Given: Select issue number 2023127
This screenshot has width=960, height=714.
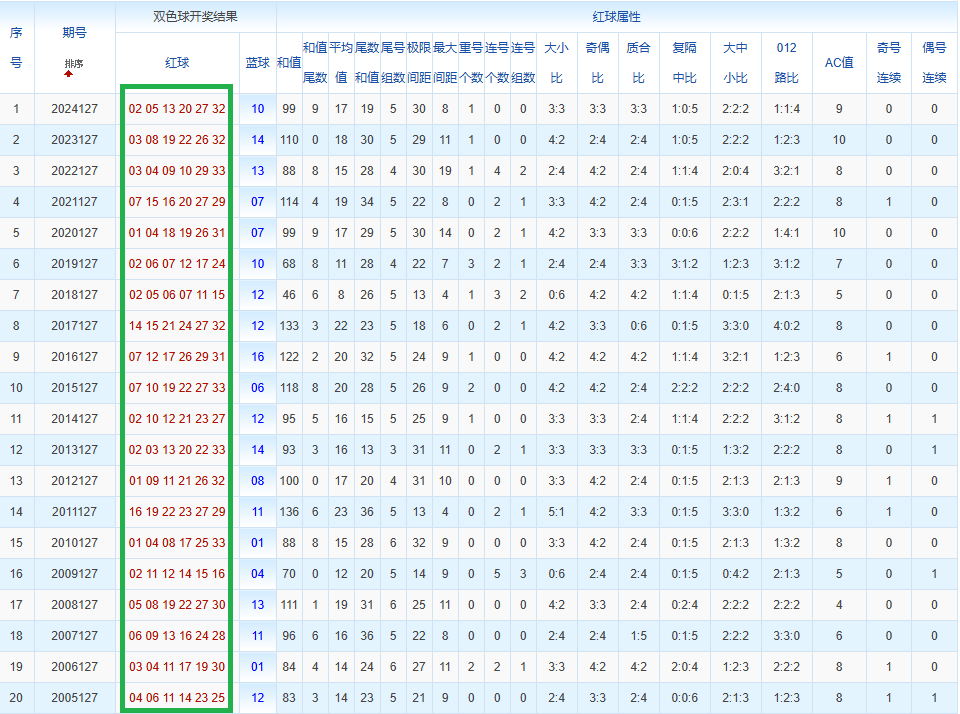Looking at the screenshot, I should (75, 140).
